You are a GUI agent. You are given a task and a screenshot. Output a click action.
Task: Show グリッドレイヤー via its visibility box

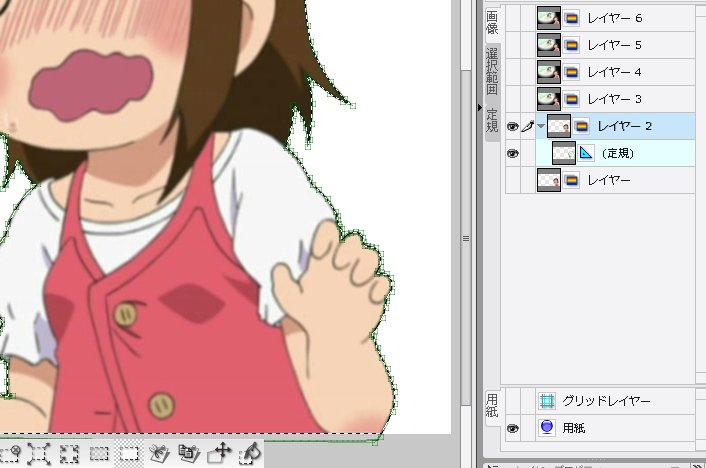point(513,400)
